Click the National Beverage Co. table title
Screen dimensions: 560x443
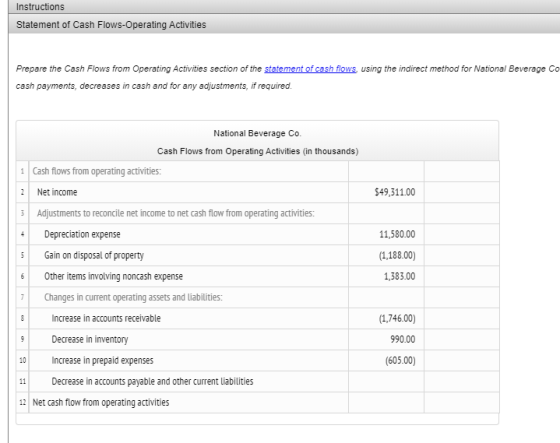258,133
